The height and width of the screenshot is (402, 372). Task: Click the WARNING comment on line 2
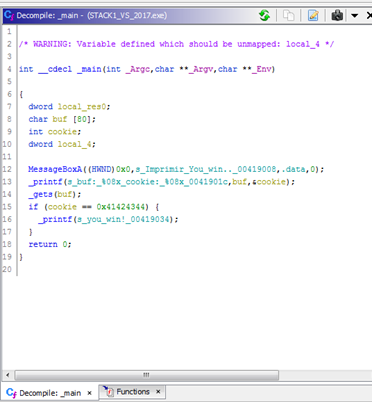(x=176, y=44)
